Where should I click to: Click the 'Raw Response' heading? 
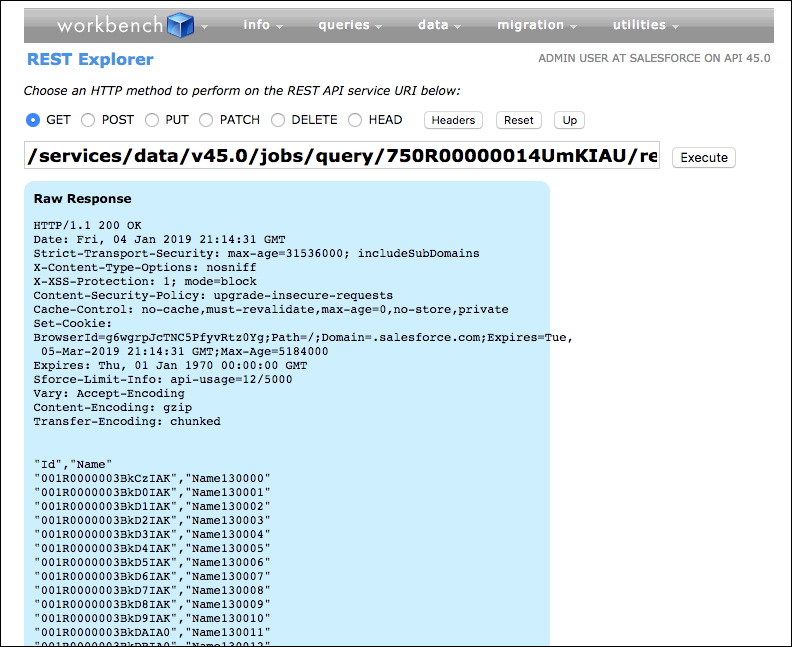[x=82, y=199]
